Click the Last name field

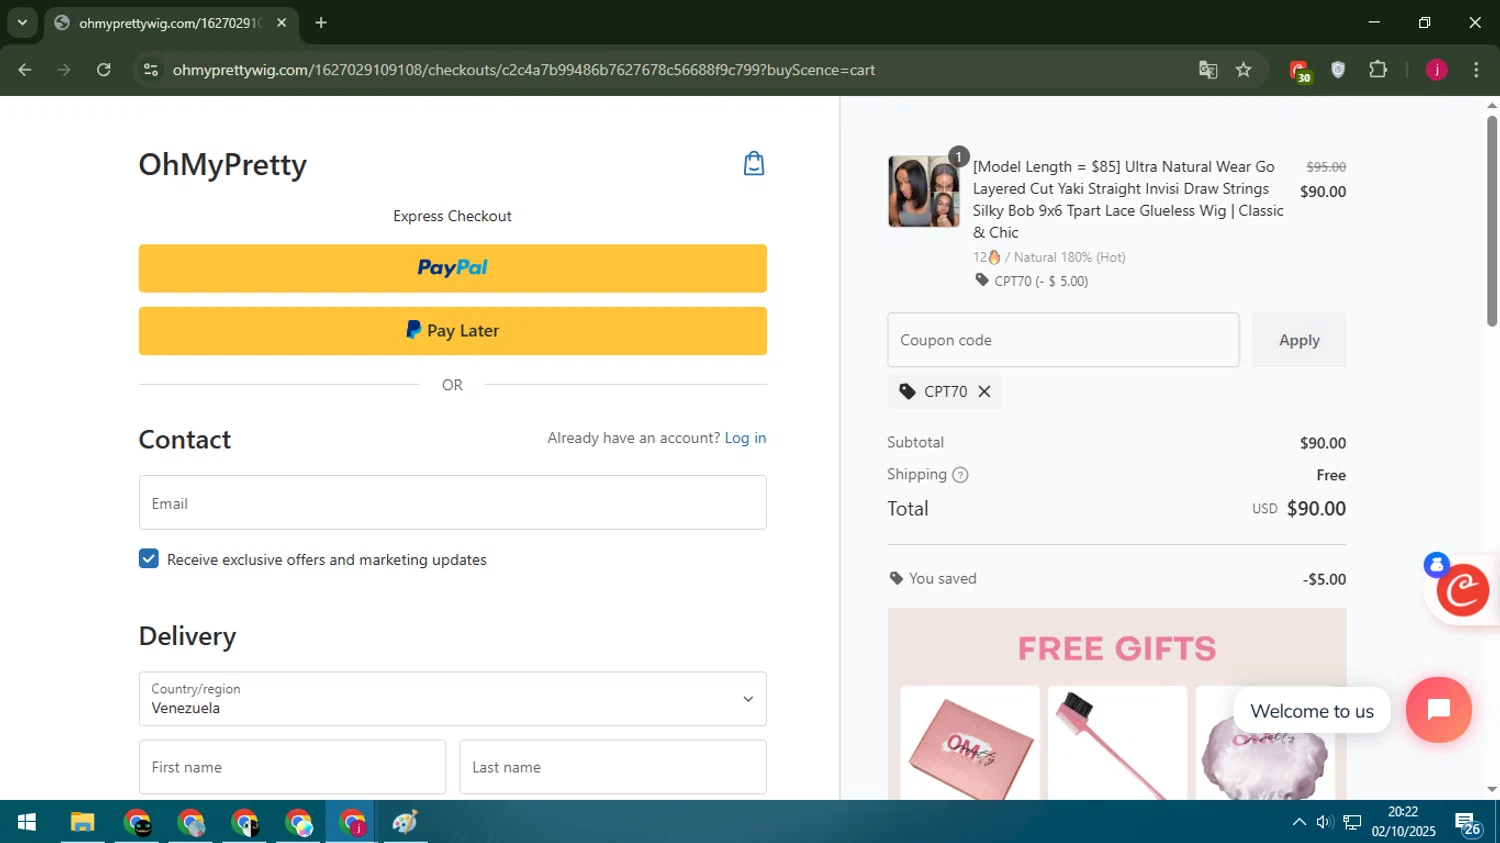tap(613, 767)
